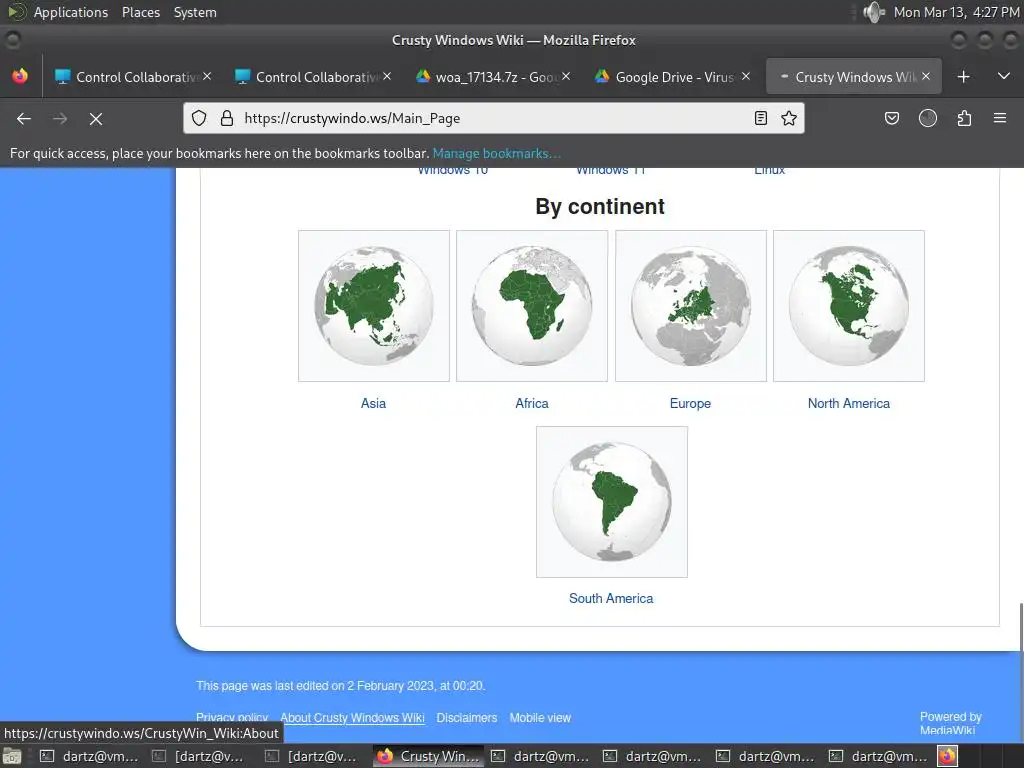The width and height of the screenshot is (1024, 768).
Task: Follow the Africa link
Action: click(532, 404)
